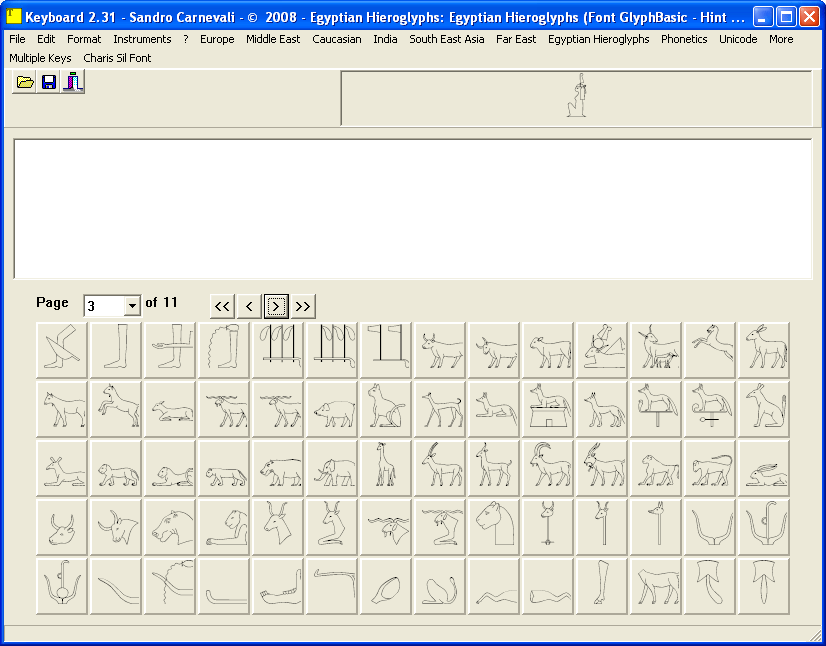This screenshot has width=826, height=646.
Task: Open the Far East menu
Action: click(516, 39)
